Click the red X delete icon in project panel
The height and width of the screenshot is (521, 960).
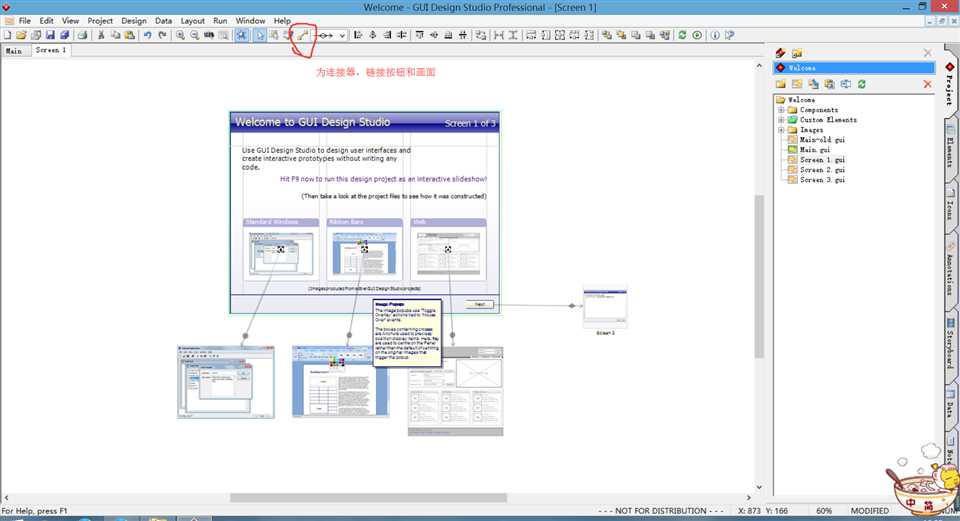[927, 84]
